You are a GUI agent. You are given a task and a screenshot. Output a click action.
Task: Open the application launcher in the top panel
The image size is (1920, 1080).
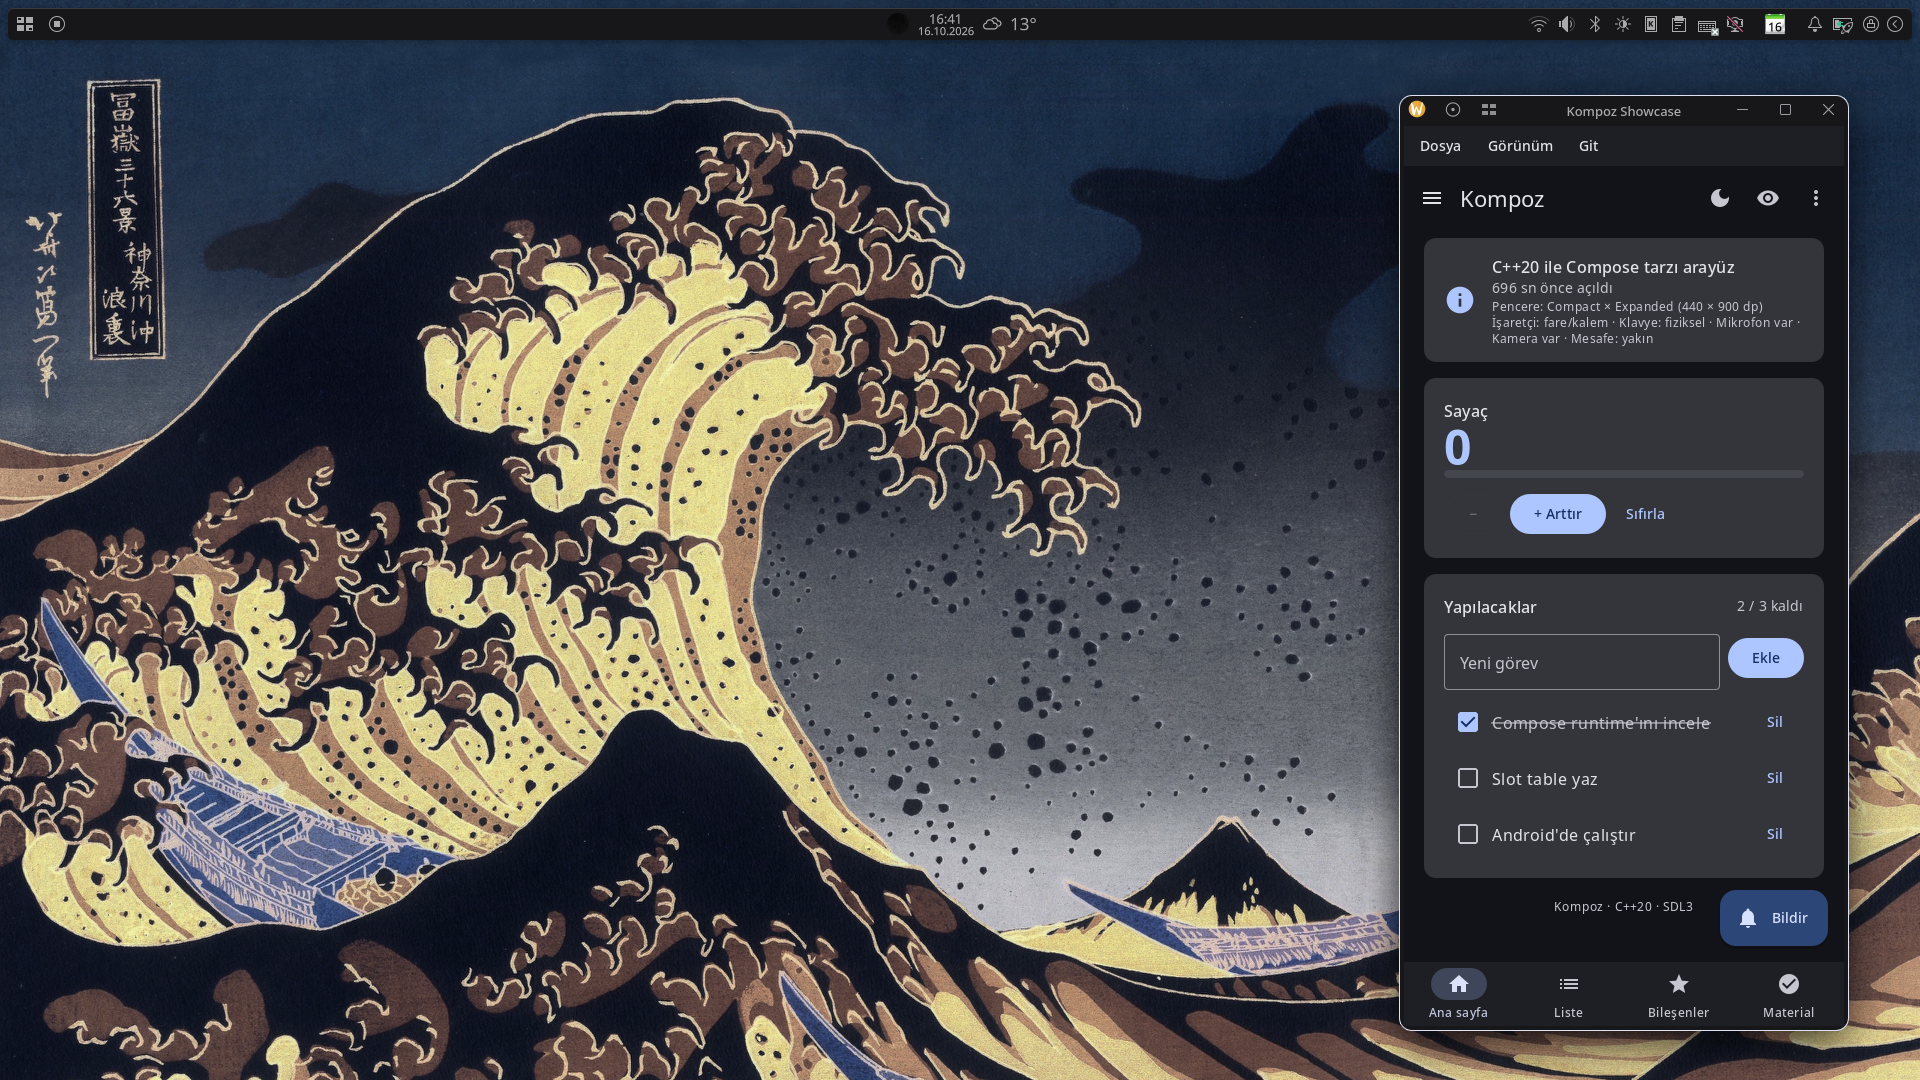click(x=25, y=24)
